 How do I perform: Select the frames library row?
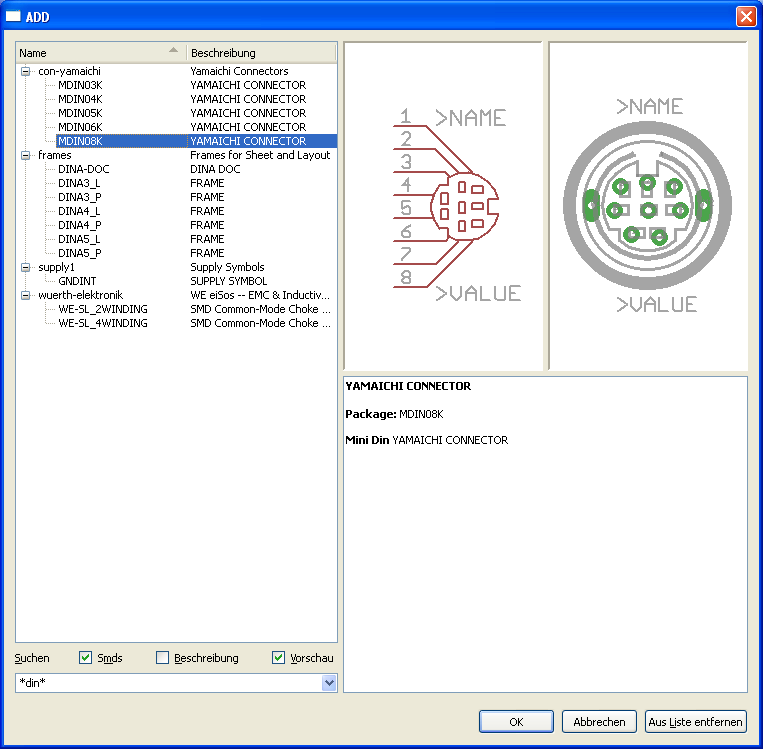coord(54,155)
